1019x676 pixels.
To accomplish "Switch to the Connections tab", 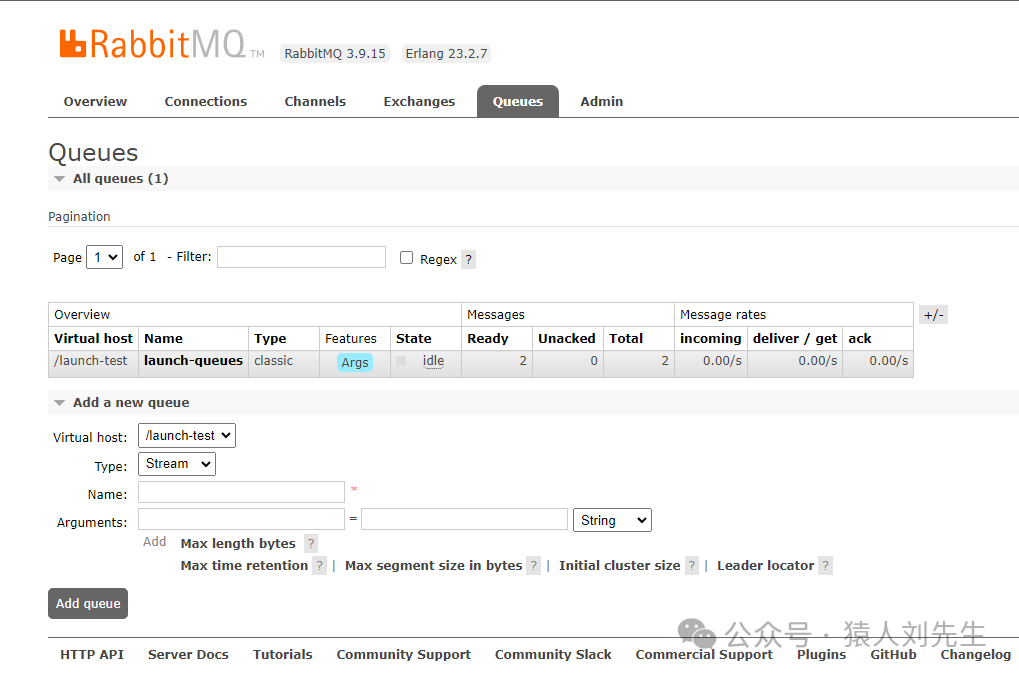I will [x=206, y=101].
